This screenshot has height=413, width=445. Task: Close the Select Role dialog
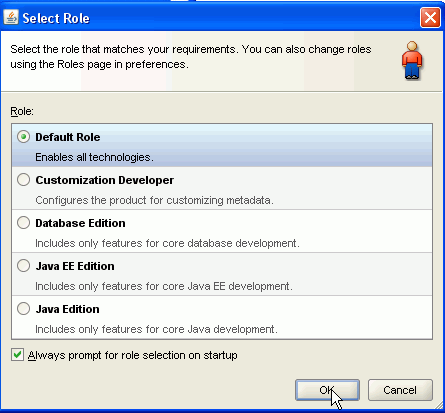430,17
